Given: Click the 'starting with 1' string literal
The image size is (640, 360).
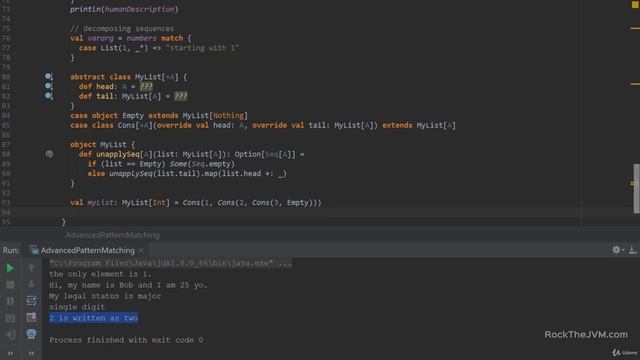Looking at the screenshot, I should [202, 48].
